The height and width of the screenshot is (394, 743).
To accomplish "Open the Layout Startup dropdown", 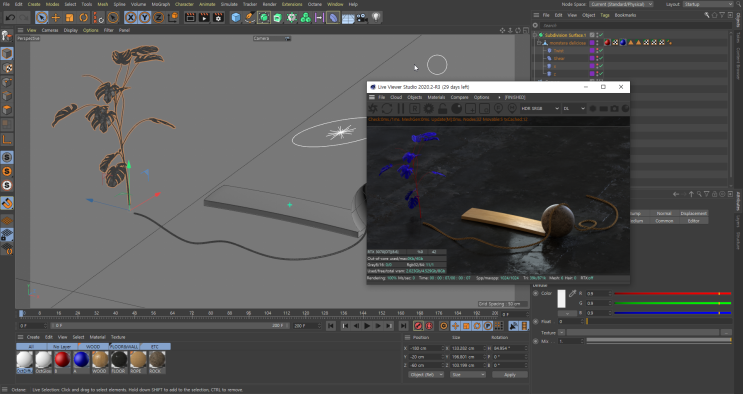I will pos(708,4).
